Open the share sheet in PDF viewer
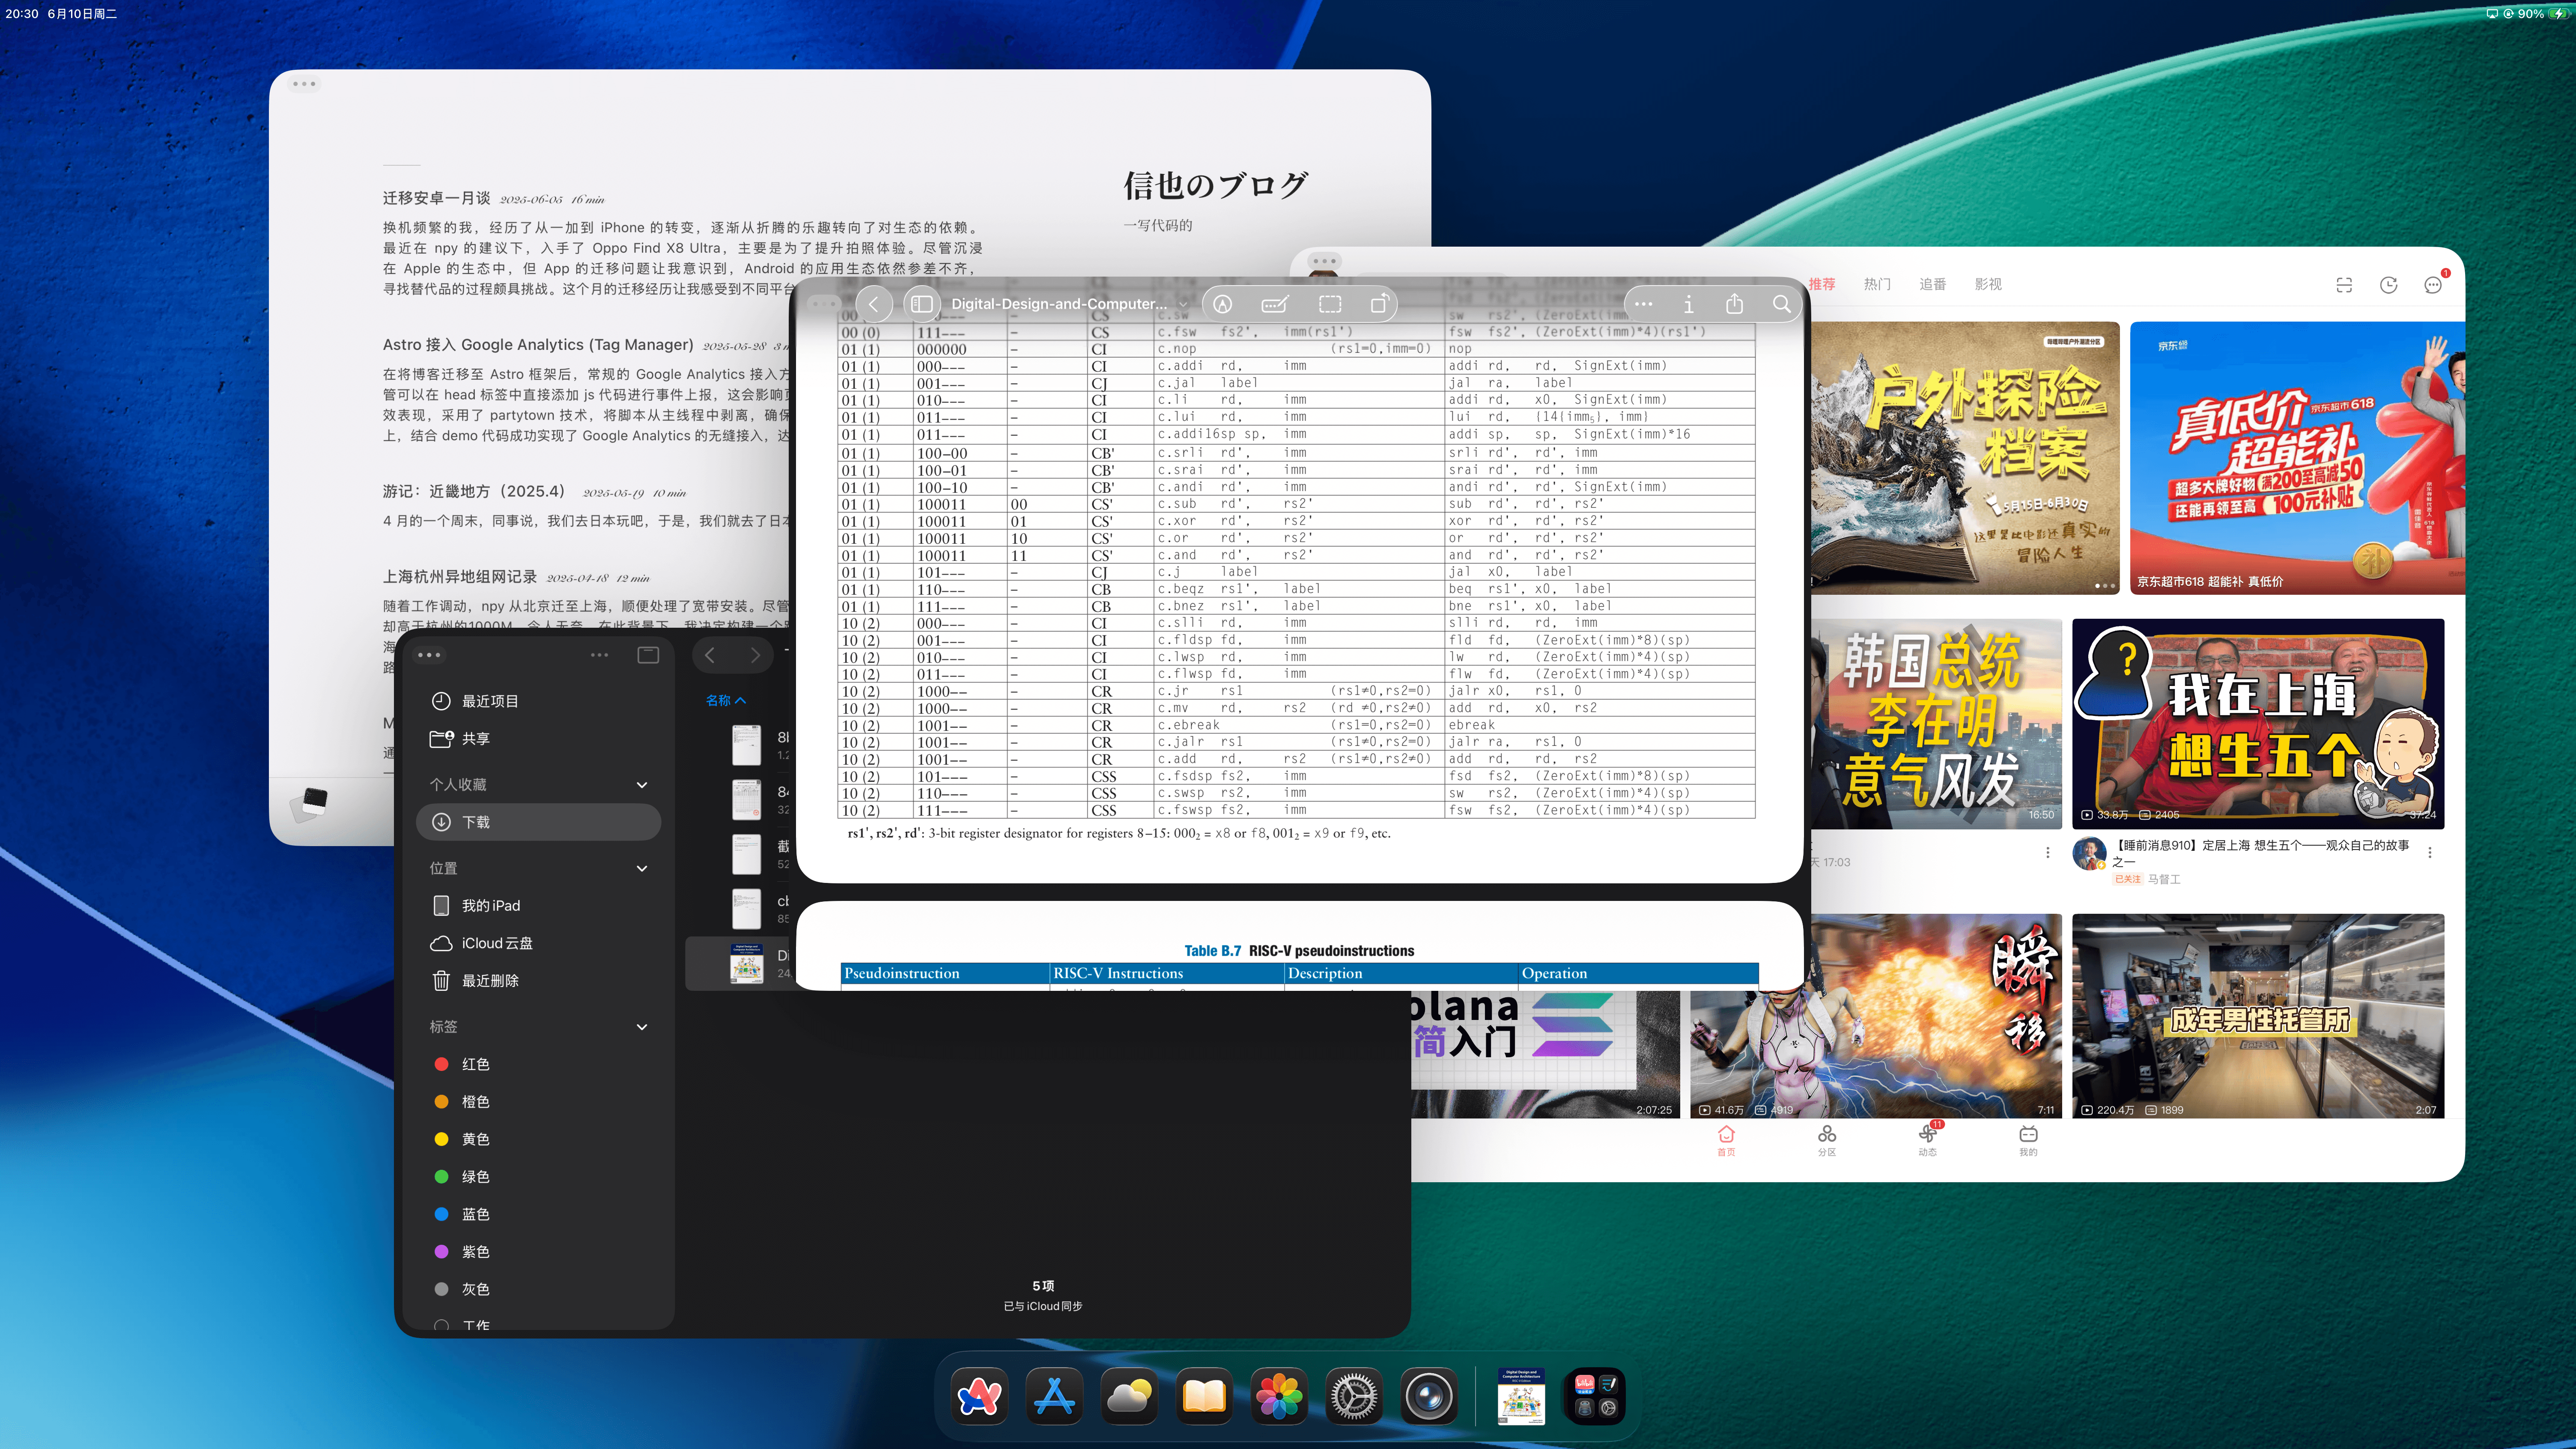This screenshot has height=1449, width=2576. [x=1734, y=304]
